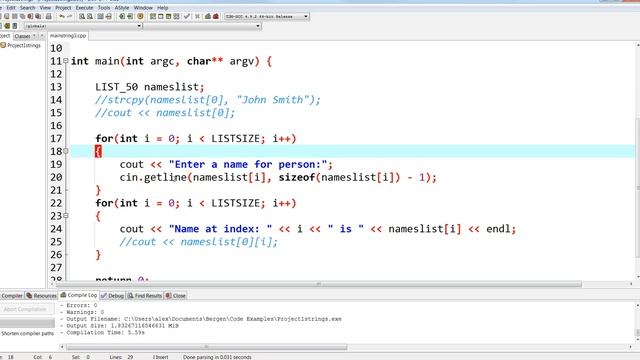Click the Profile Analysis toolbar icon

pyautogui.click(x=208, y=16)
